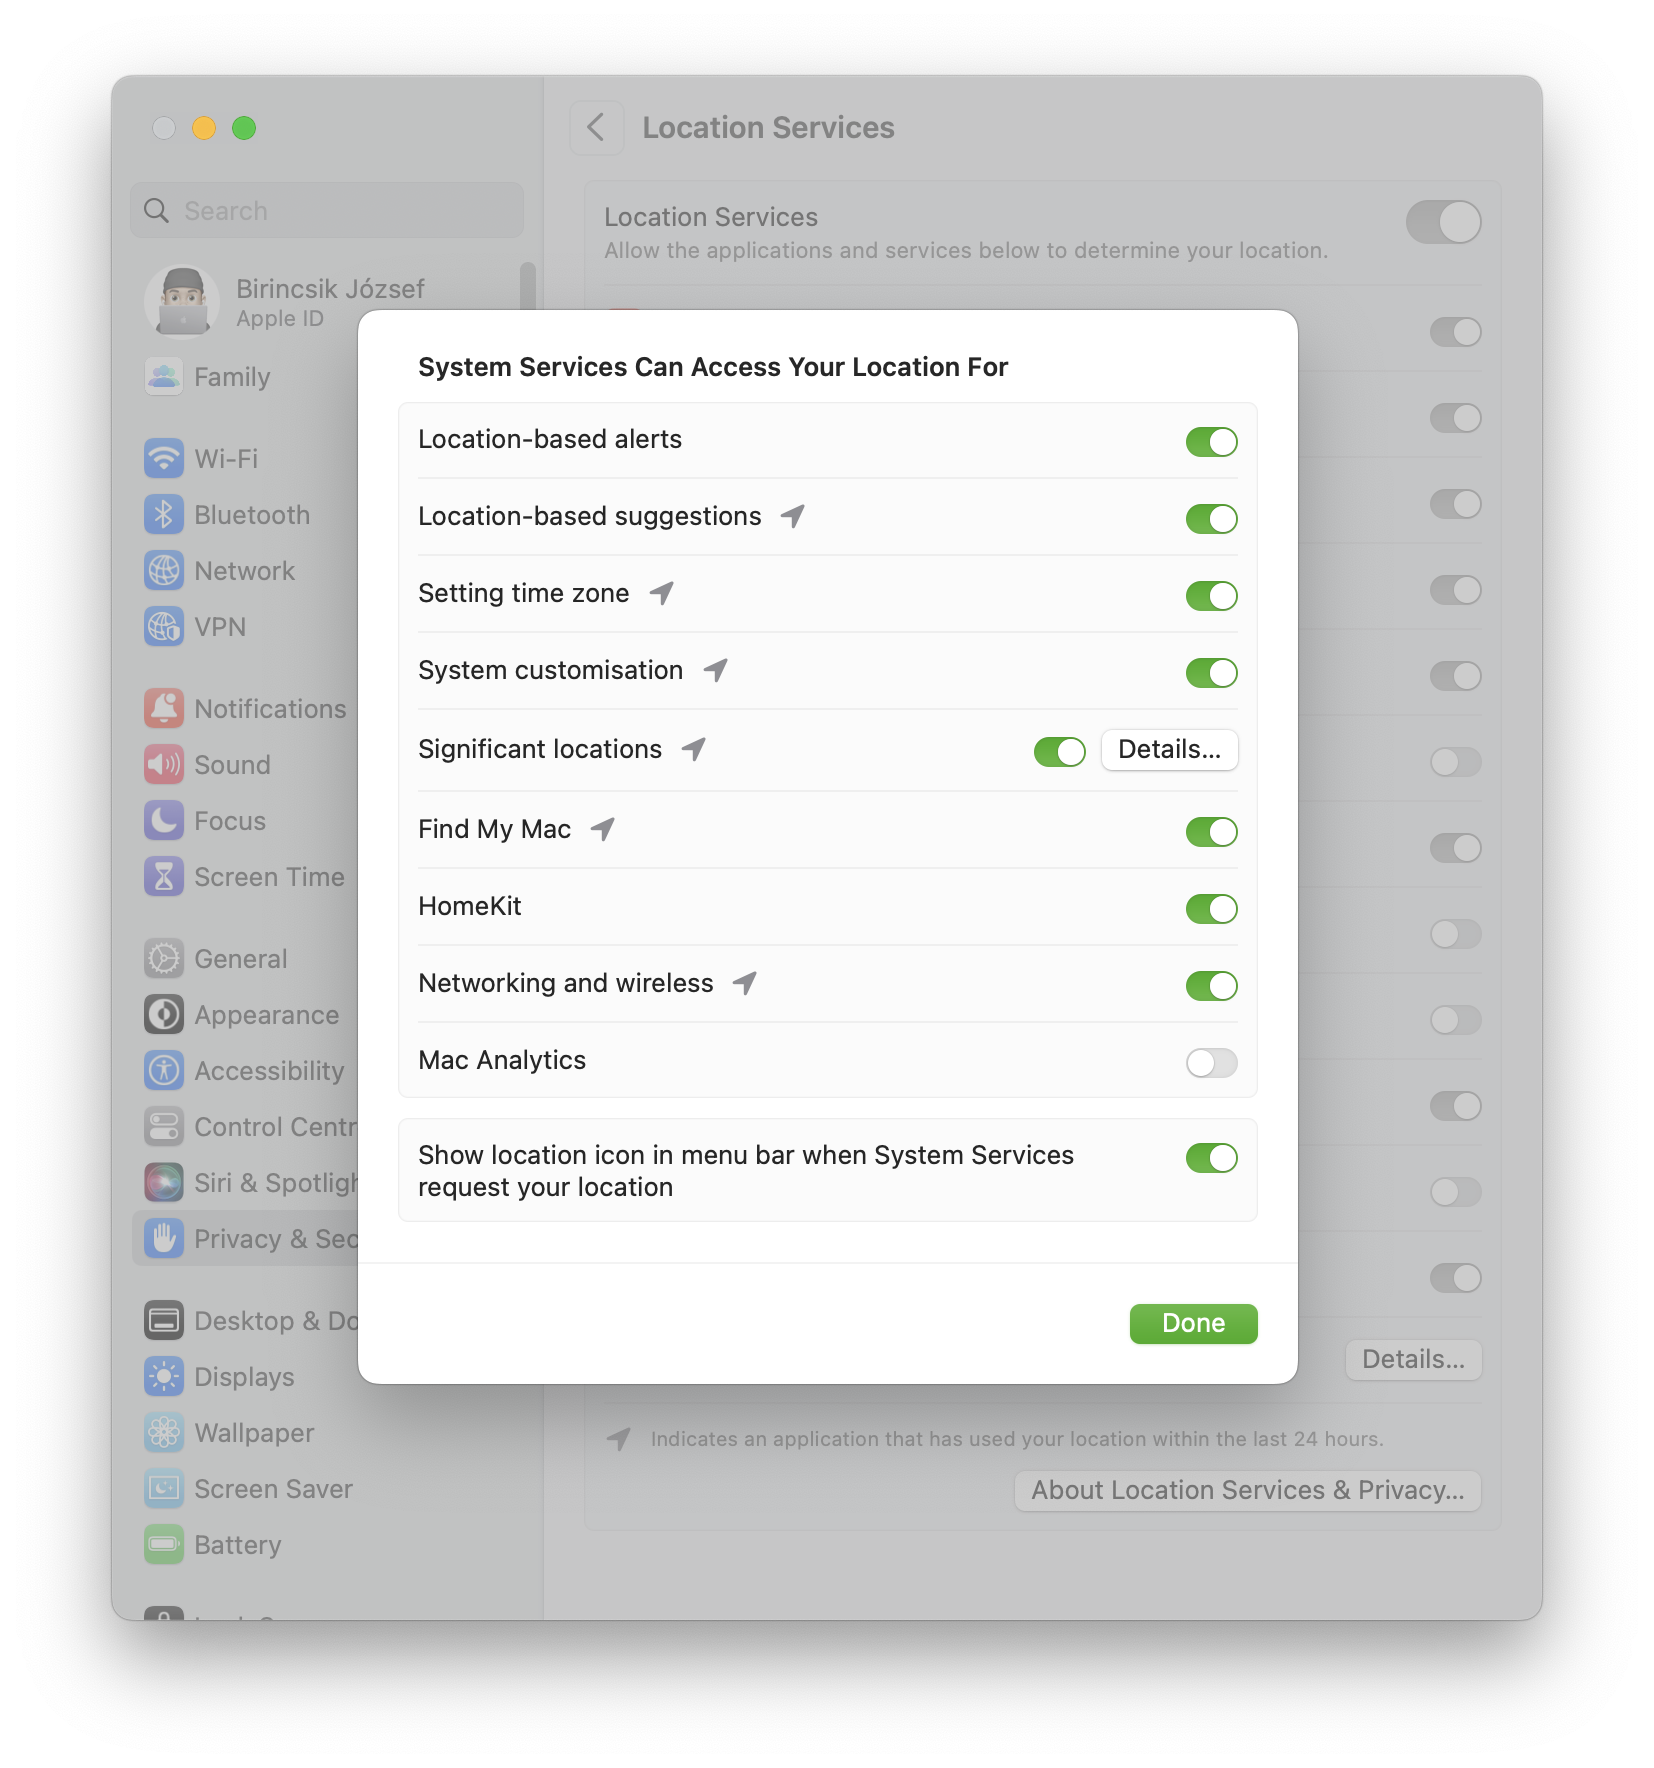Open Family settings icon
This screenshot has width=1654, height=1768.
(164, 377)
